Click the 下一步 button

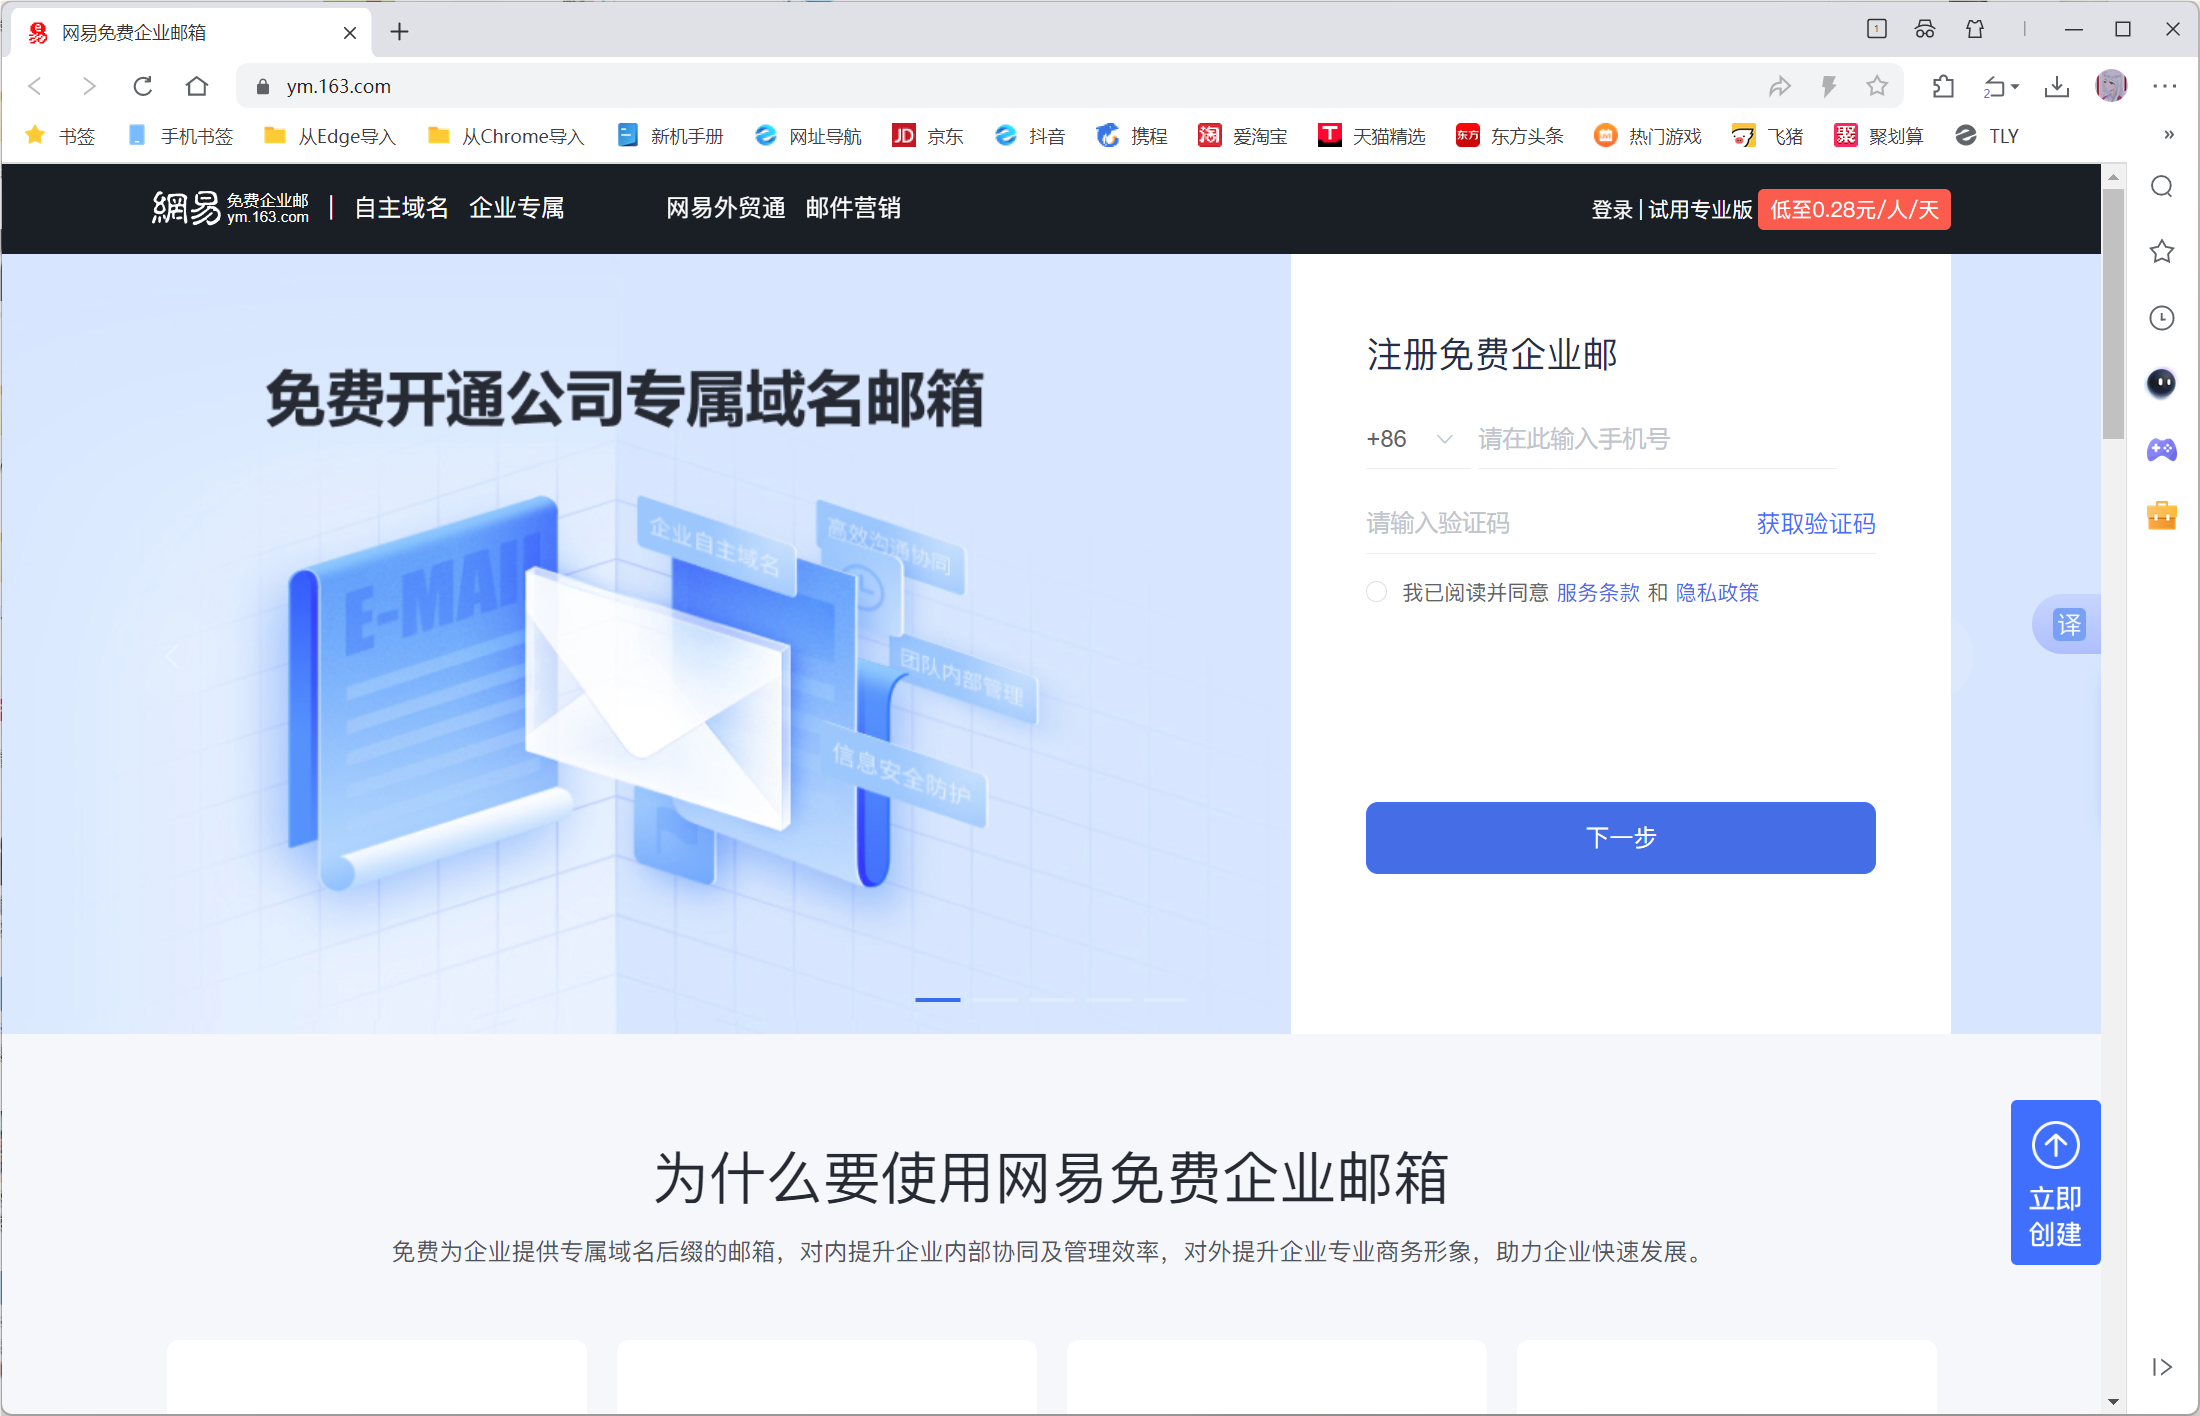click(x=1620, y=838)
